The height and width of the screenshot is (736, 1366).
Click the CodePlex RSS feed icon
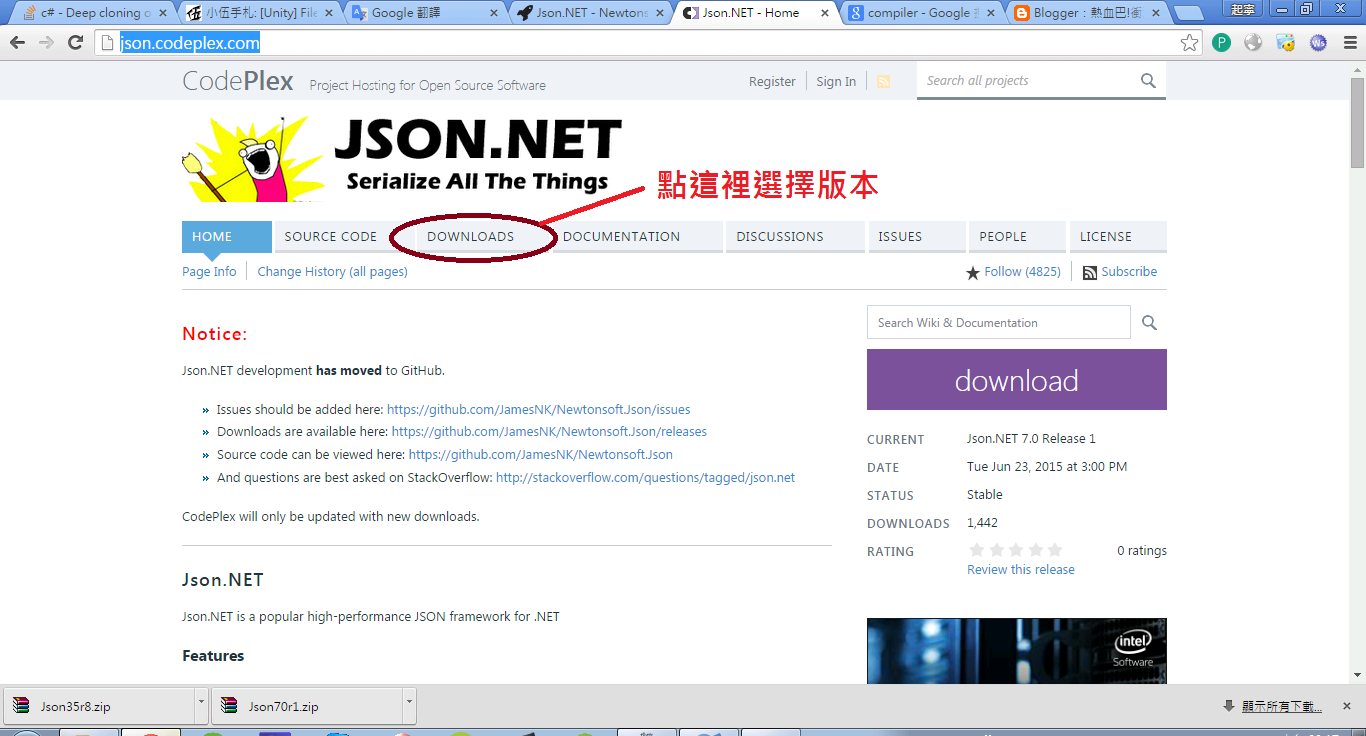[x=883, y=82]
